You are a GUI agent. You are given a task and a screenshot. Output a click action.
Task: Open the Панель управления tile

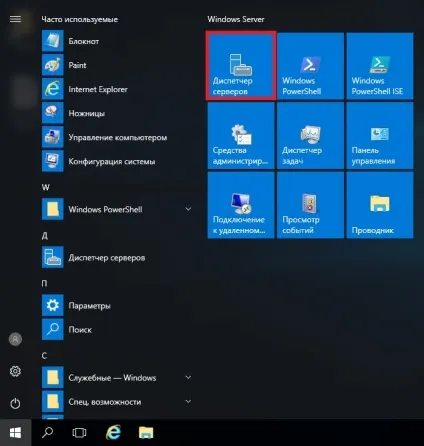point(380,135)
